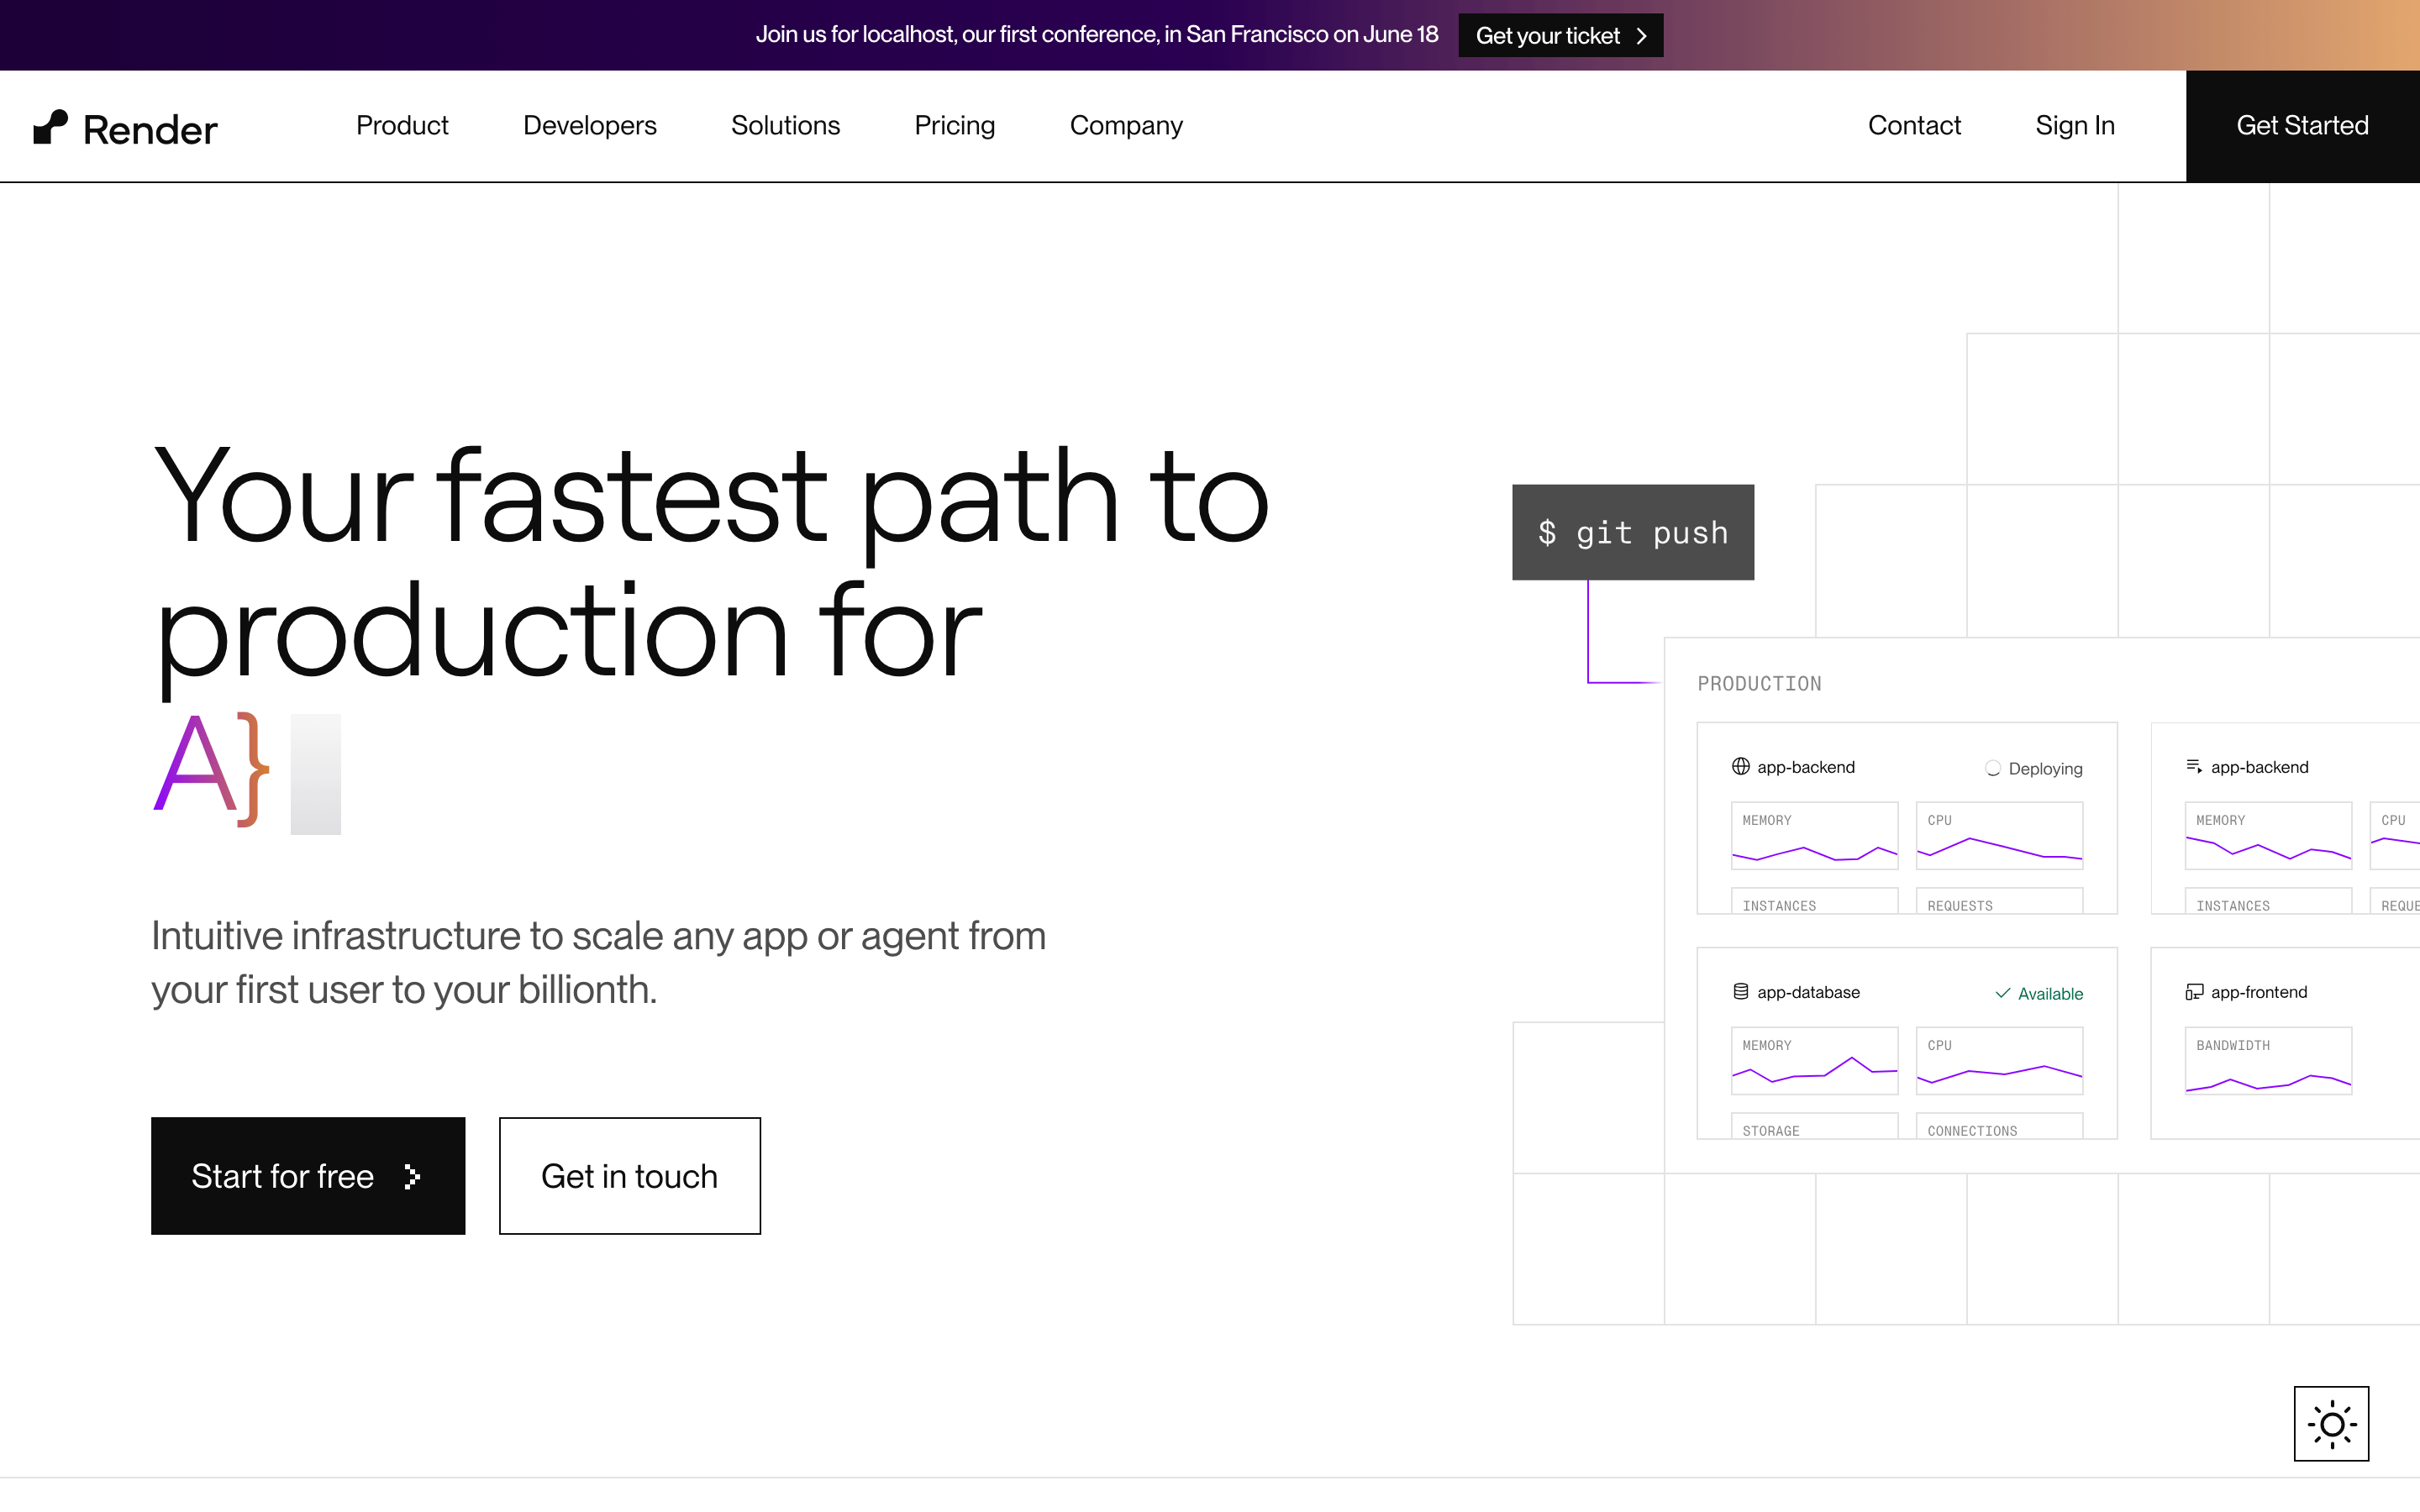Click the arrow icon in Start for free
The image size is (2420, 1512).
[412, 1177]
